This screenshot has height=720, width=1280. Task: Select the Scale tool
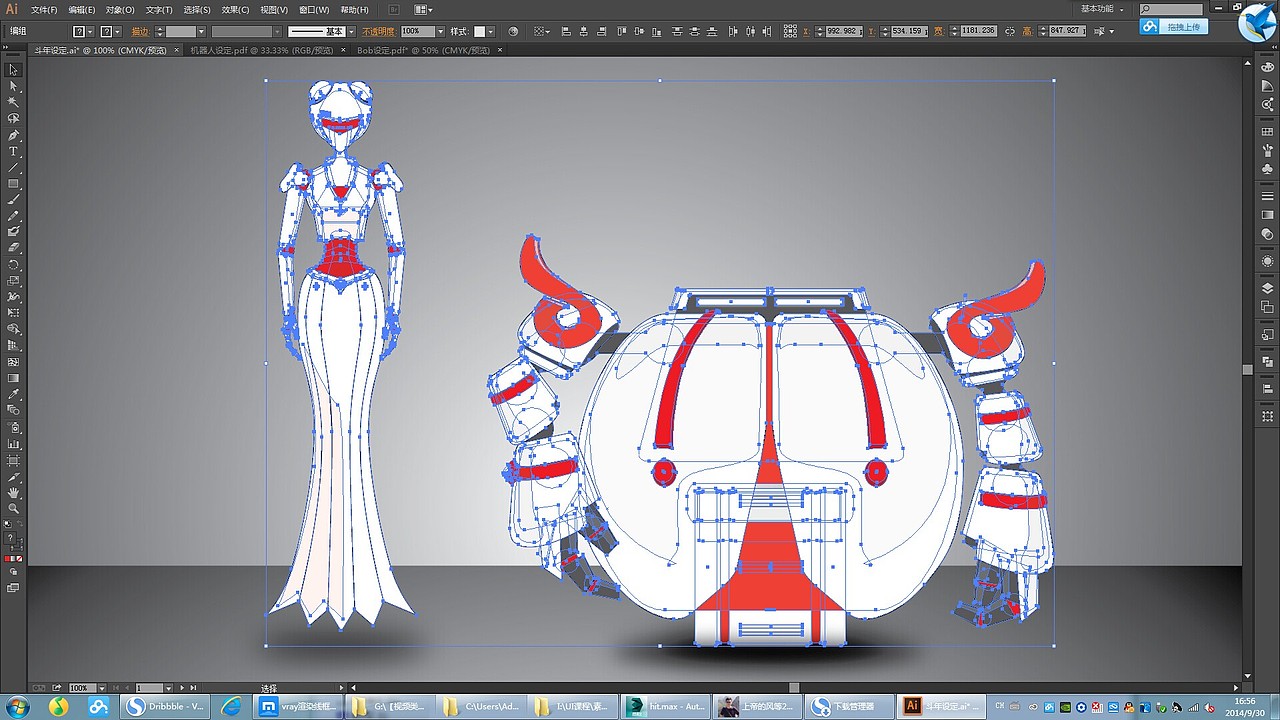[x=14, y=281]
